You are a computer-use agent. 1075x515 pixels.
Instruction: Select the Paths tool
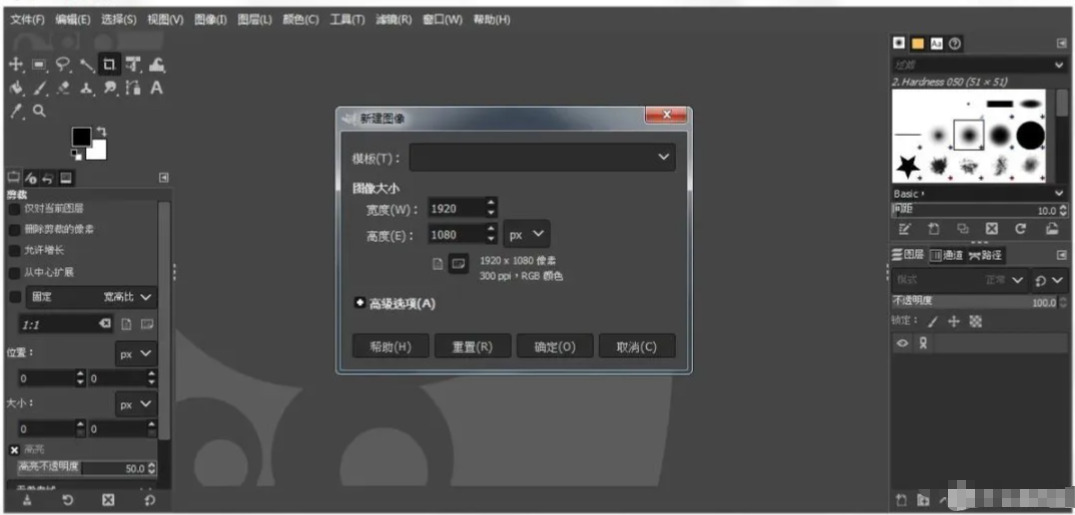pos(133,88)
